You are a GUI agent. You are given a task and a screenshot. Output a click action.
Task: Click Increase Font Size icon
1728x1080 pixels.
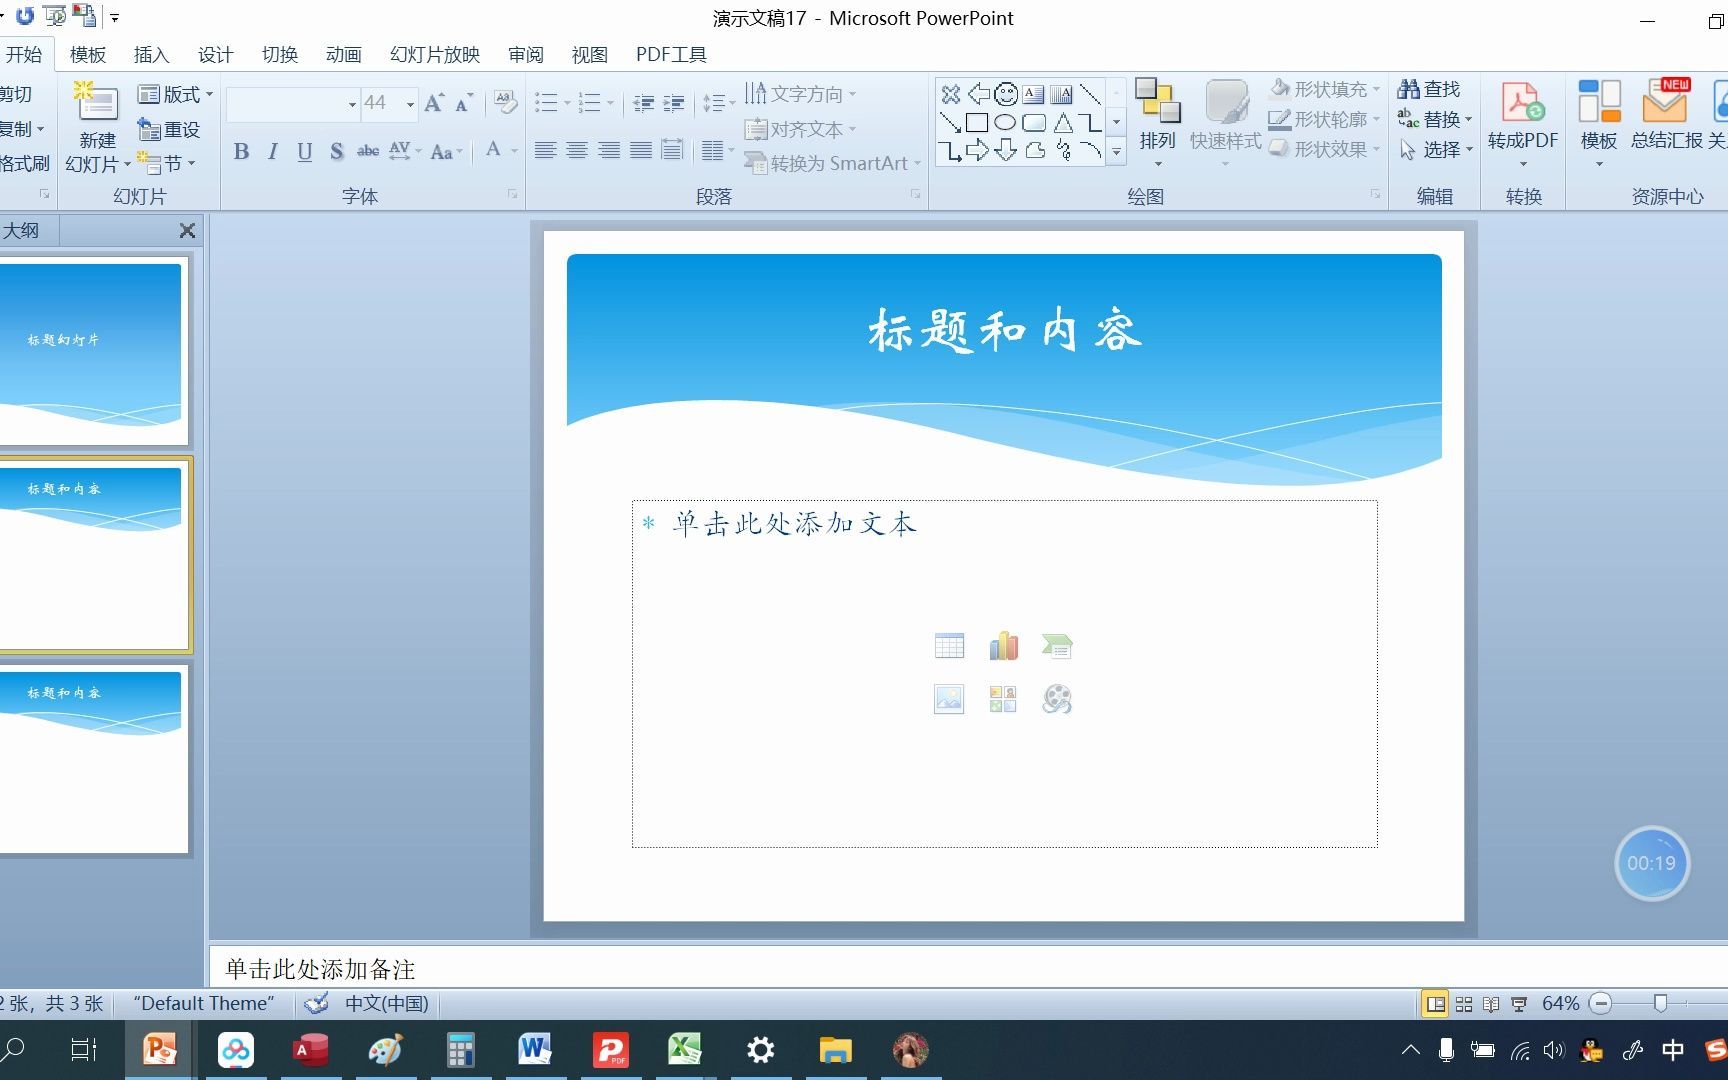tap(434, 103)
